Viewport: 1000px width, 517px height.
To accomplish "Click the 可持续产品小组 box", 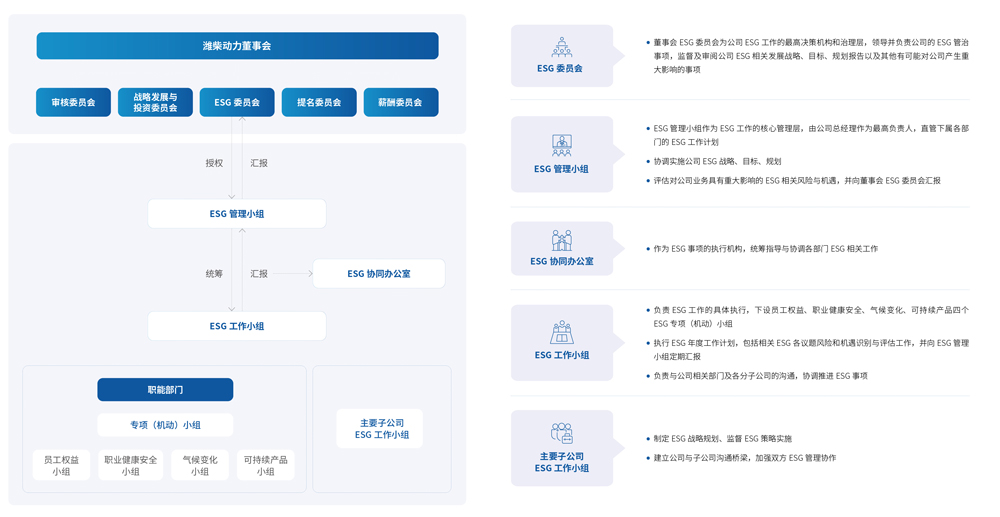I will [266, 466].
